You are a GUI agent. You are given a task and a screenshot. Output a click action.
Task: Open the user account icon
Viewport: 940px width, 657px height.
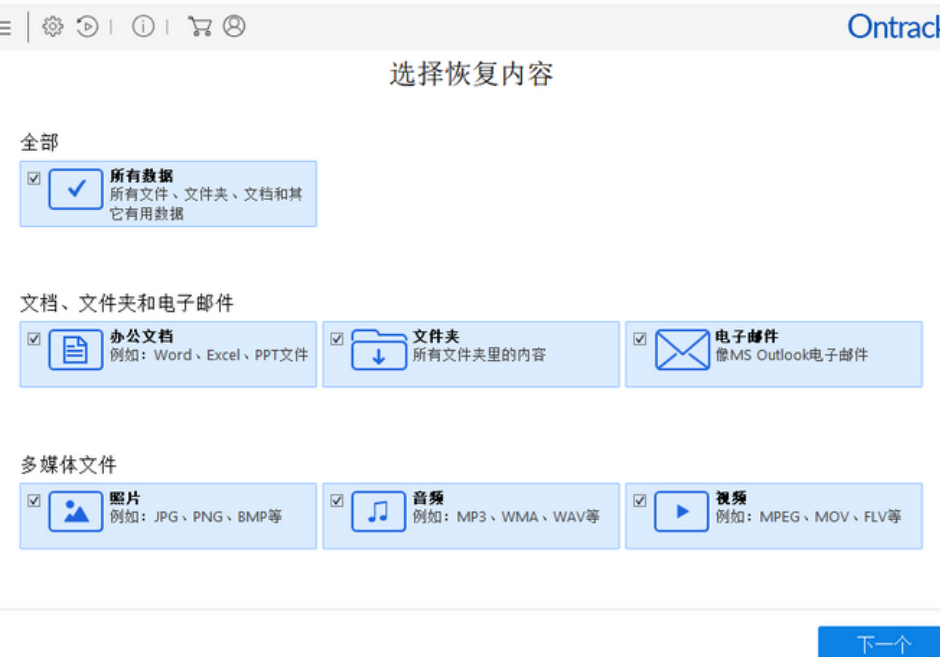(234, 27)
